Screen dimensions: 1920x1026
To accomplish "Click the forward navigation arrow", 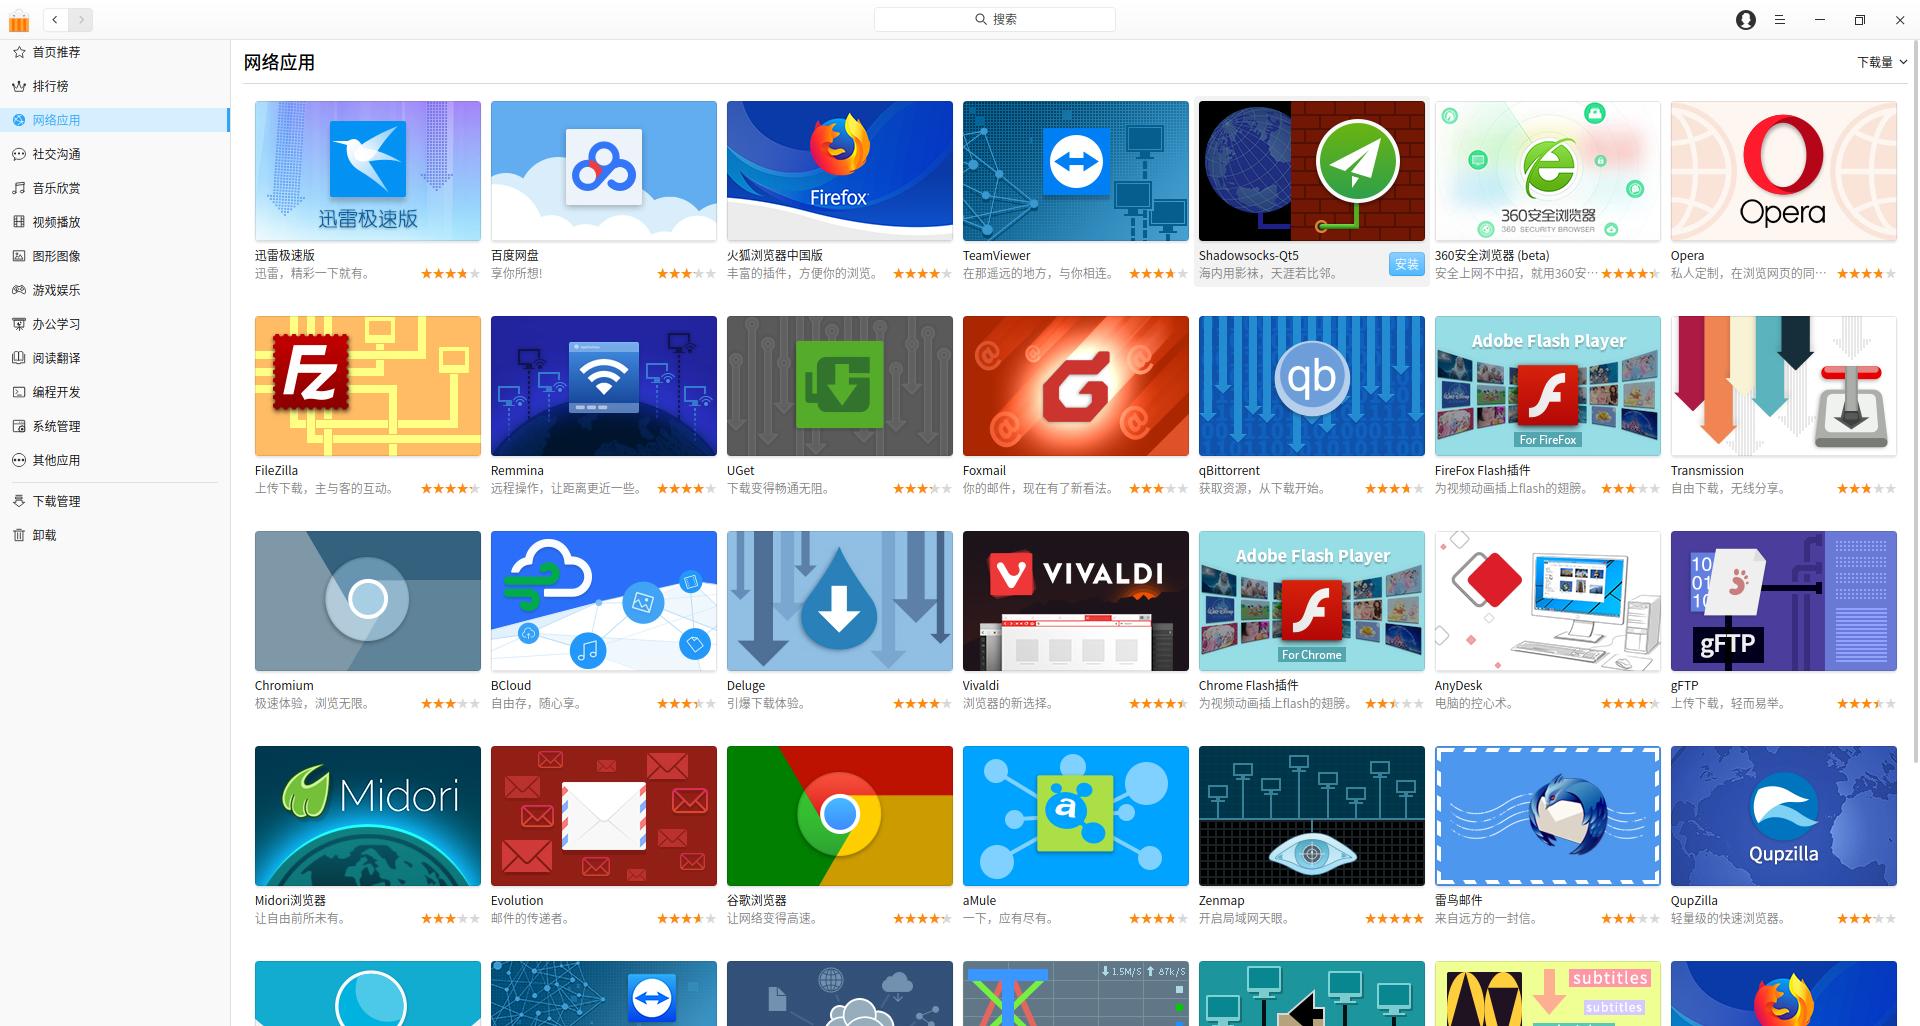I will click(x=81, y=19).
